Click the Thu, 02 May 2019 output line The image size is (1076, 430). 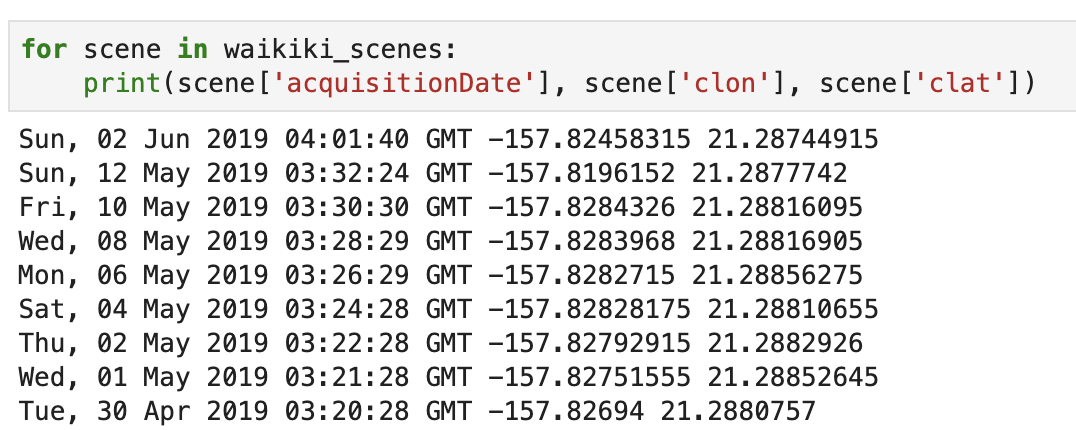[x=441, y=343]
